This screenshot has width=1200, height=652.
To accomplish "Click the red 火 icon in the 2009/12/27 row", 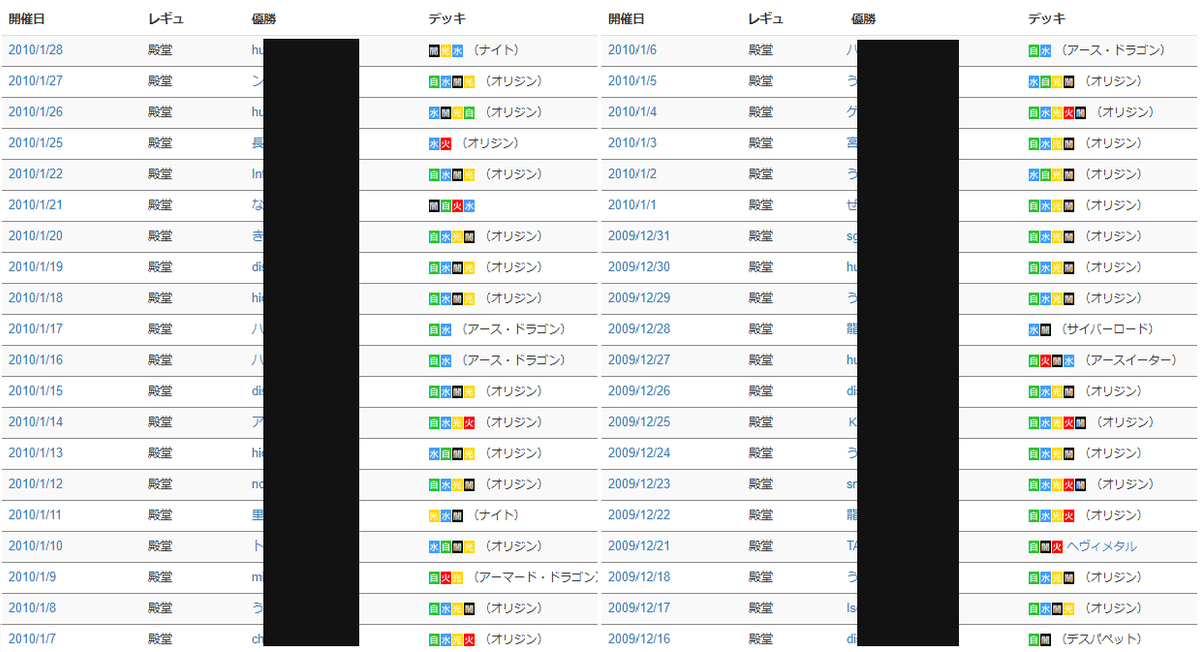I will (x=1046, y=360).
